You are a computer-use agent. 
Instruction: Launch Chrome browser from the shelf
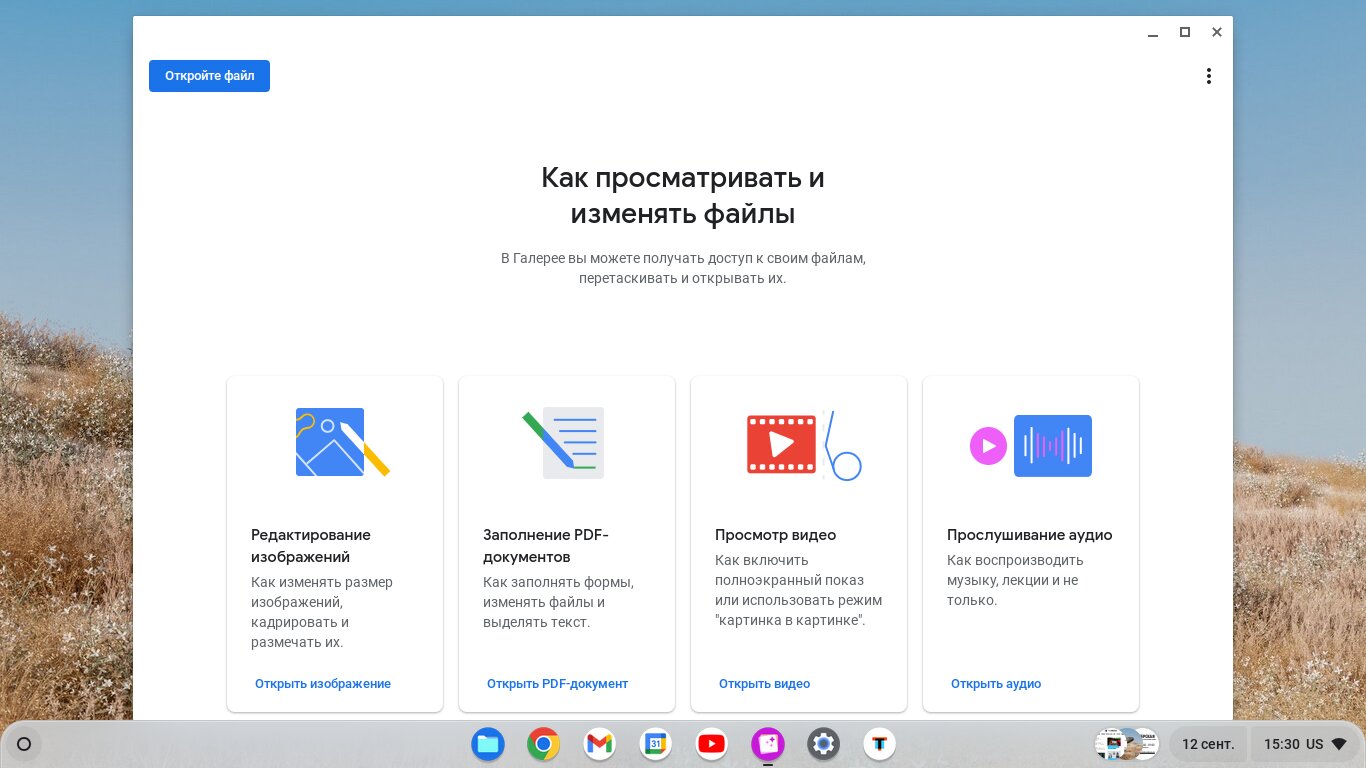click(x=544, y=744)
